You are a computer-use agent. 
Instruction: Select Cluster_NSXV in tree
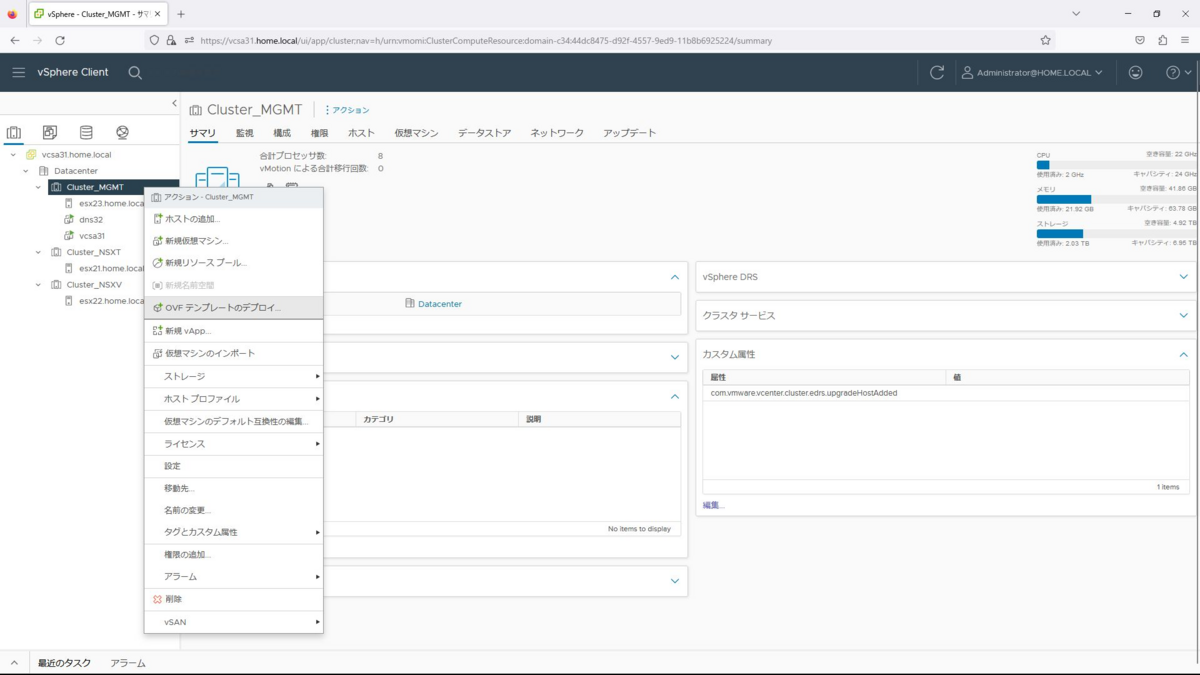pyautogui.click(x=94, y=284)
